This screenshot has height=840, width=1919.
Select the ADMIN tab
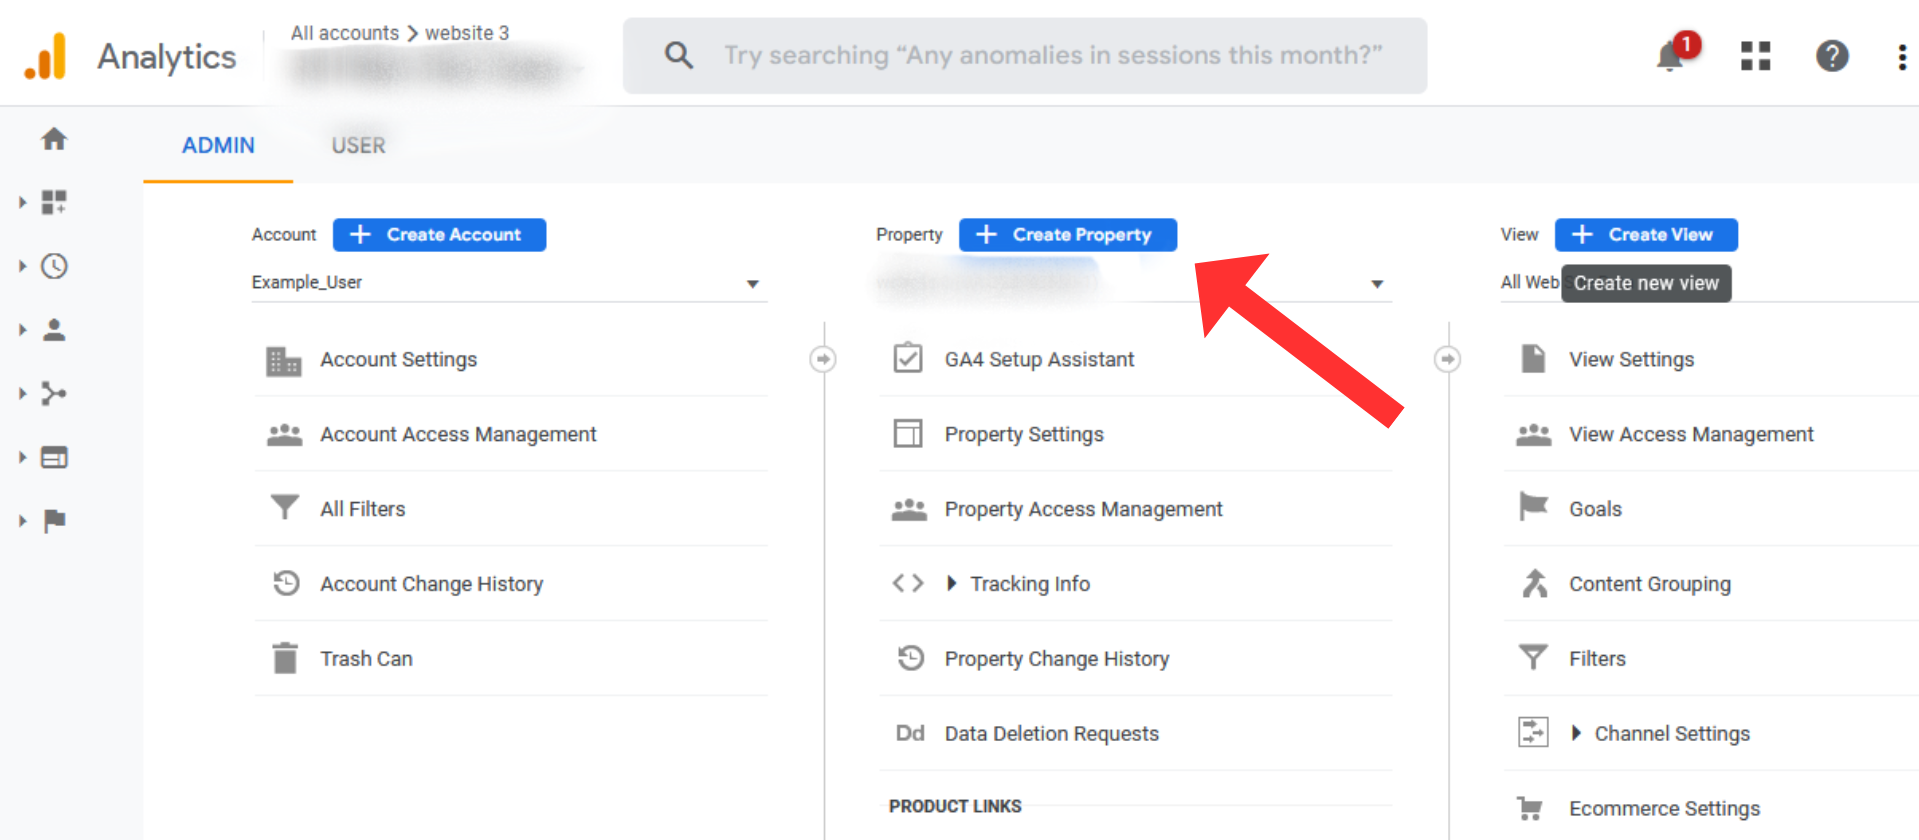click(218, 146)
